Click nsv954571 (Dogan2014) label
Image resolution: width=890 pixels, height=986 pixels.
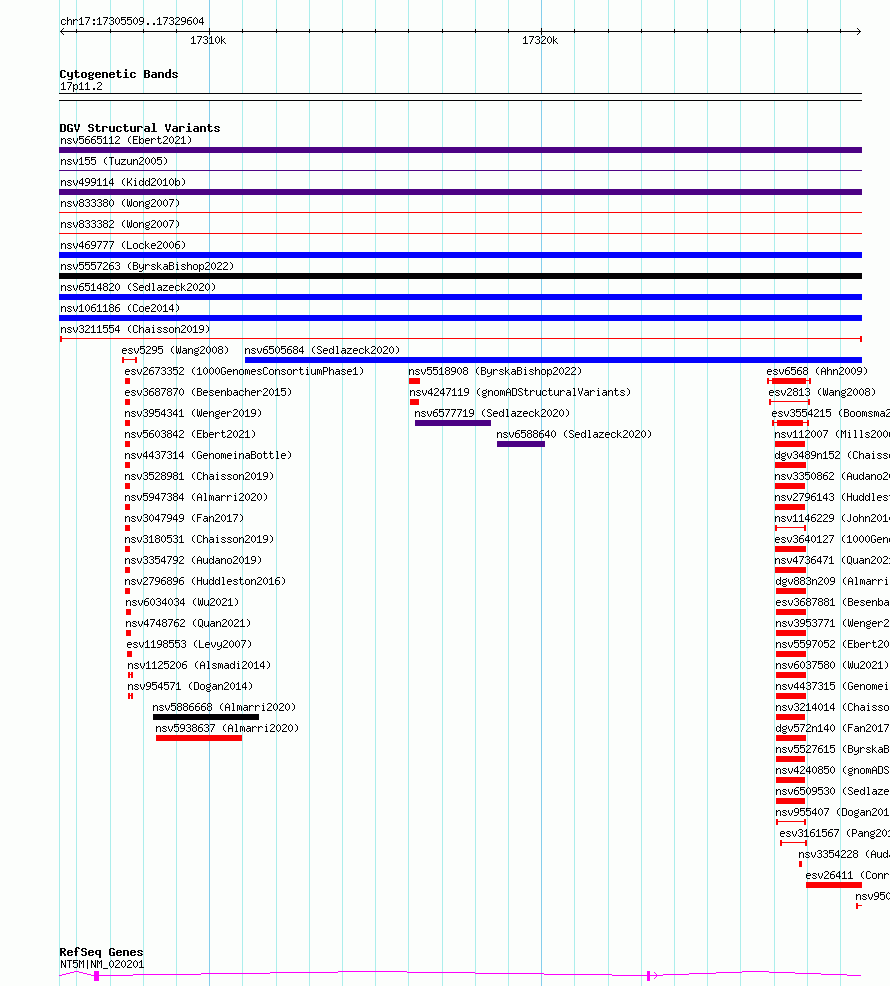190,686
